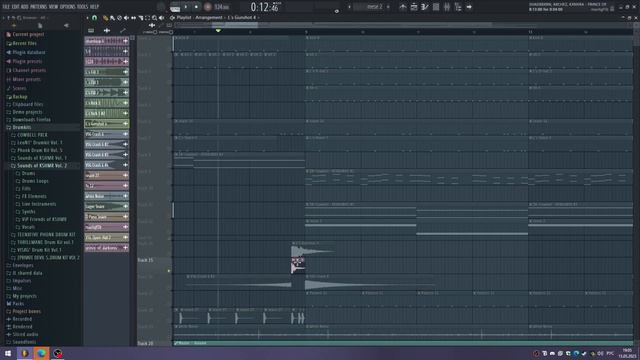Toggle the record button
Screen dimensions: 640x360
coord(208,7)
